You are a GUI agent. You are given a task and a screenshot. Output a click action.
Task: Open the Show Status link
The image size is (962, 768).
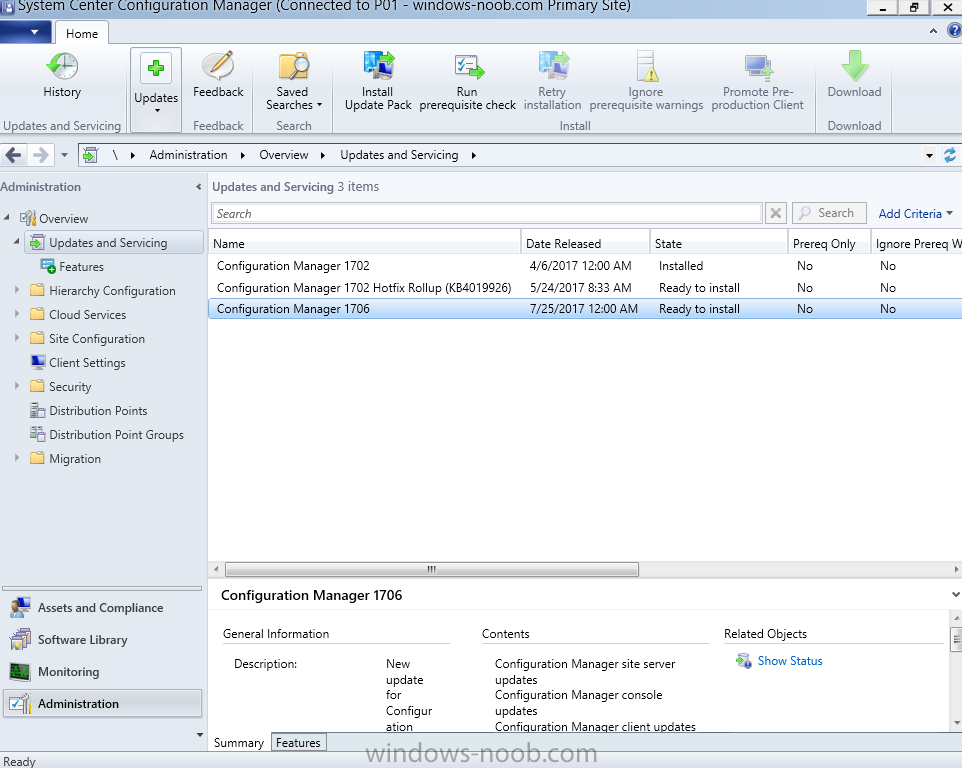point(790,661)
